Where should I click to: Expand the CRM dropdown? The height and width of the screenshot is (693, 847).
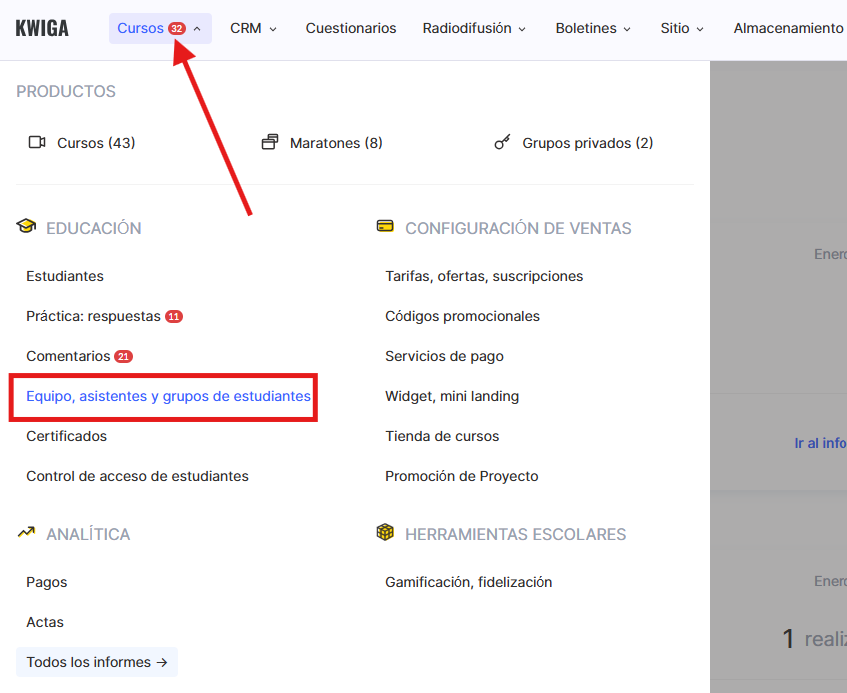pyautogui.click(x=253, y=28)
